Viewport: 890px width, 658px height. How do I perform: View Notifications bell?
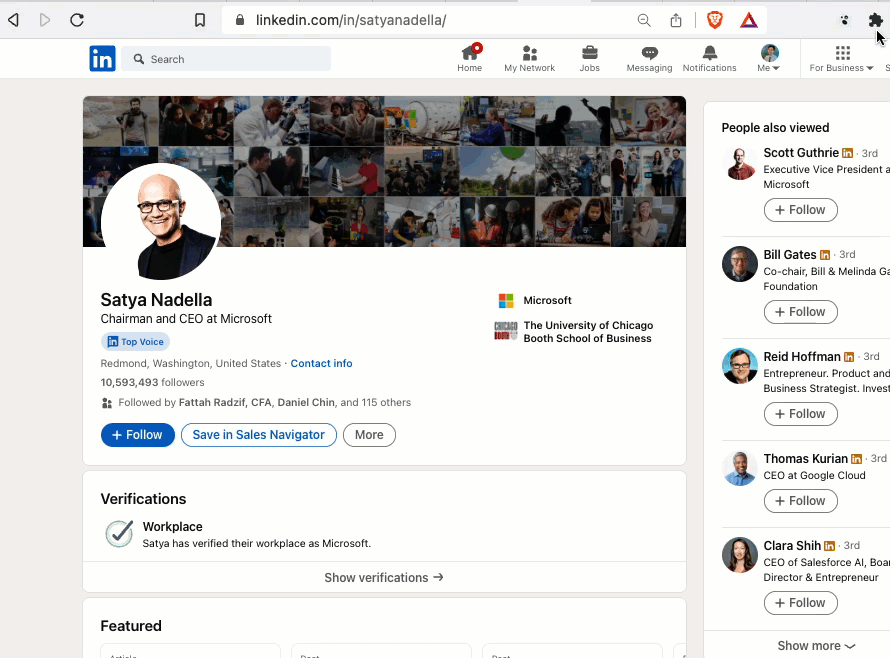pos(710,58)
